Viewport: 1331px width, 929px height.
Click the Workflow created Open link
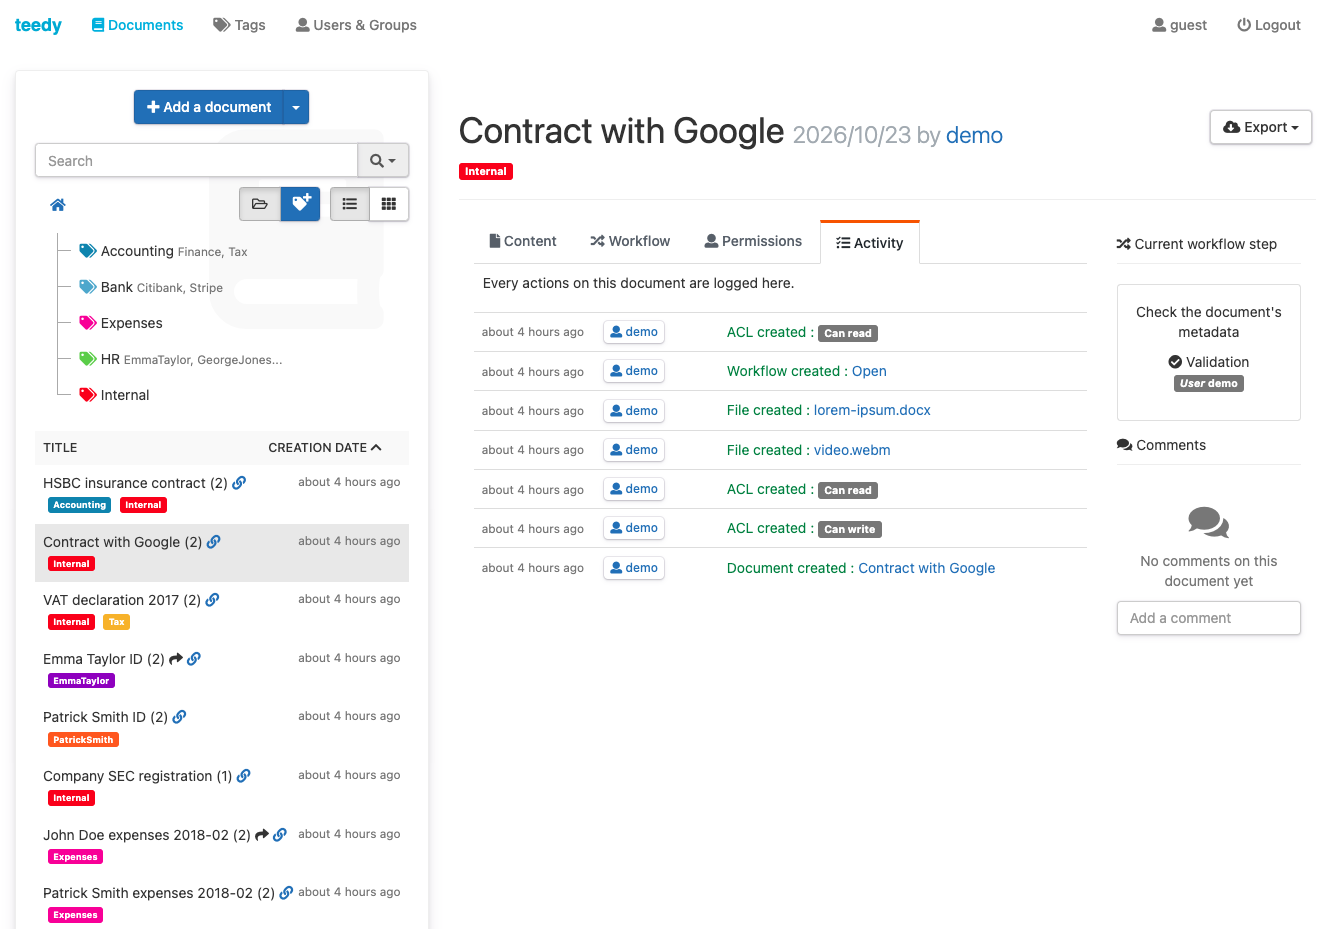[x=869, y=371]
